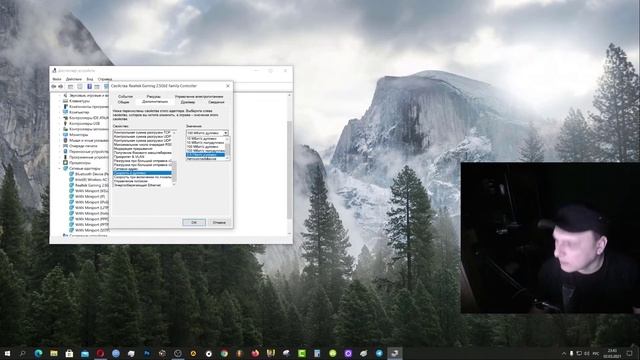Image resolution: width=640 pixels, height=360 pixels.
Task: Switch to the Power Management tab
Action: pos(199,97)
